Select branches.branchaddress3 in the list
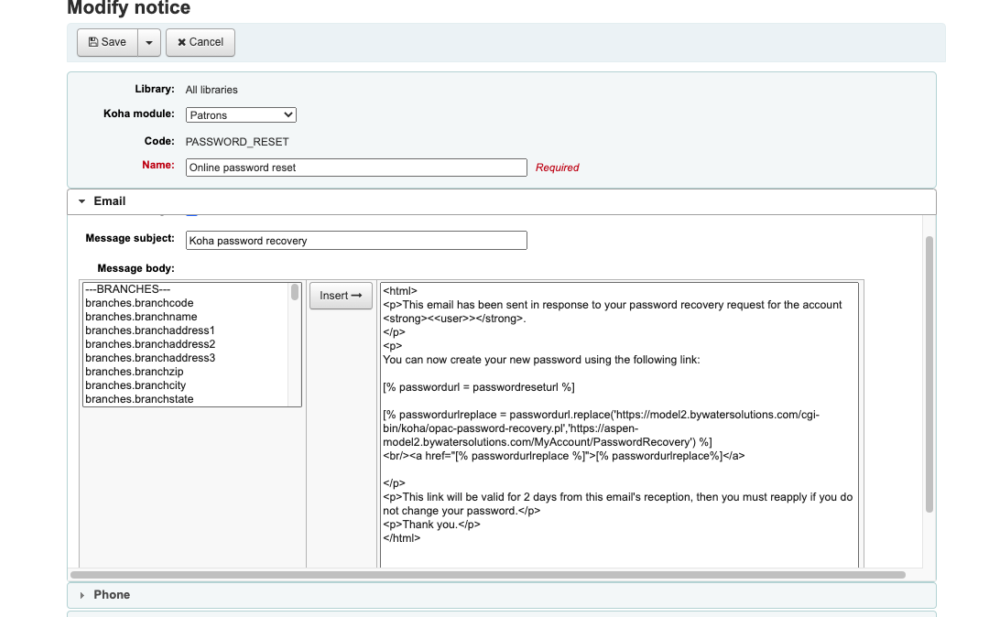The width and height of the screenshot is (1000, 617). tap(150, 358)
